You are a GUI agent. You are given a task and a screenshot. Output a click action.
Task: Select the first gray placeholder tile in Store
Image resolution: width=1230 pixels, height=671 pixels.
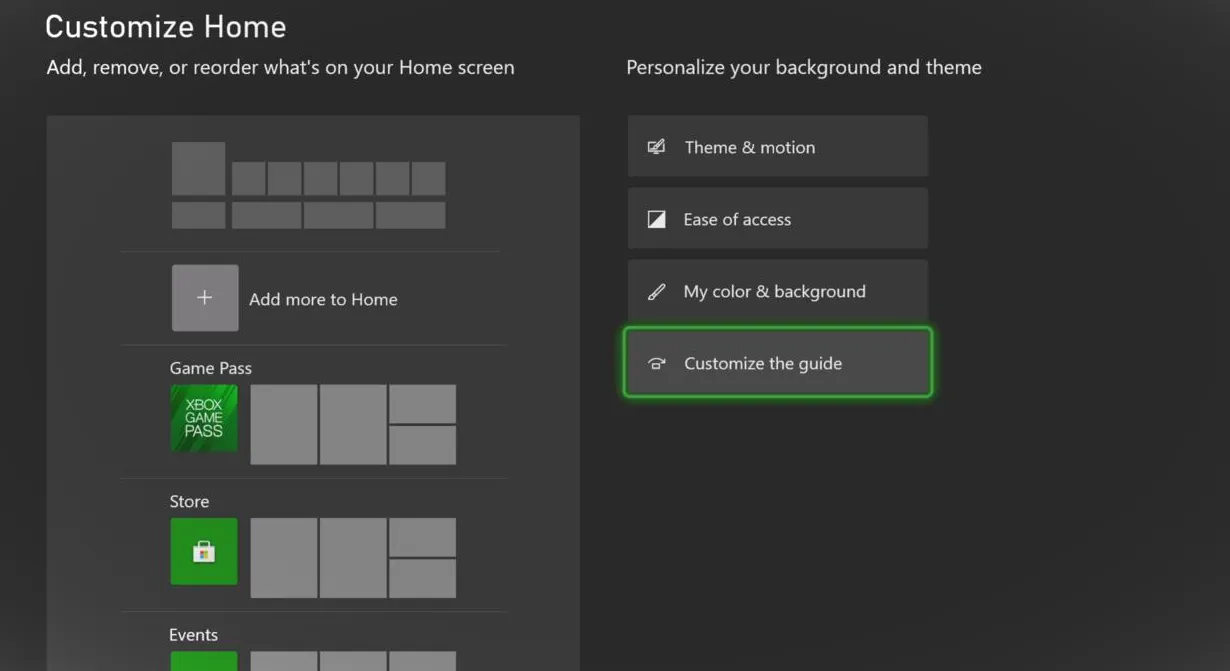pos(284,558)
